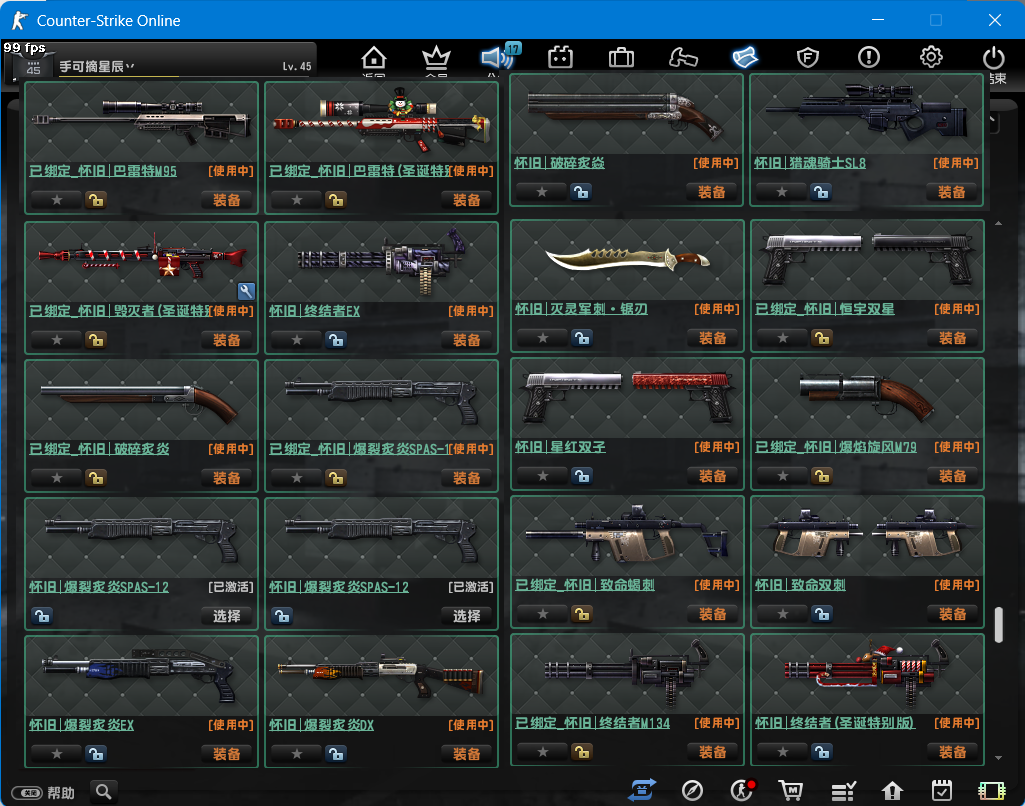Click the wrench icon on 毁灭者 weapon card

pyautogui.click(x=246, y=291)
